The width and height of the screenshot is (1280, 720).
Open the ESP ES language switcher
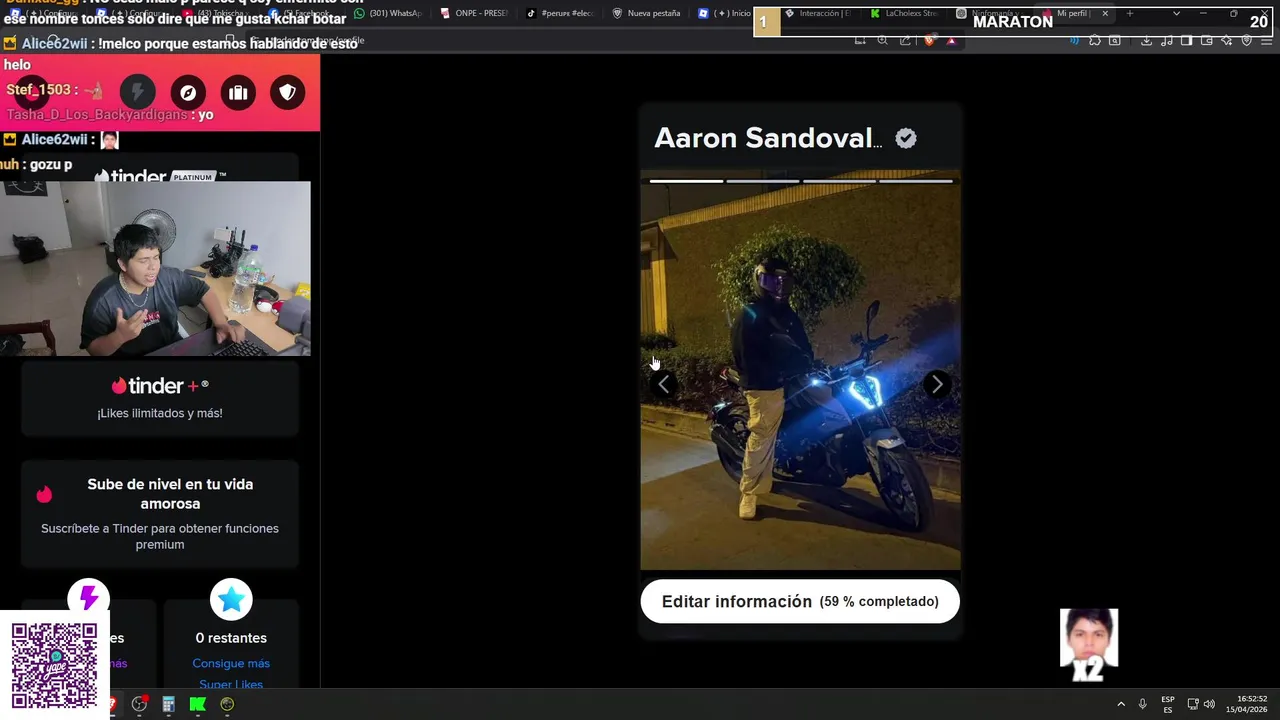point(1168,704)
